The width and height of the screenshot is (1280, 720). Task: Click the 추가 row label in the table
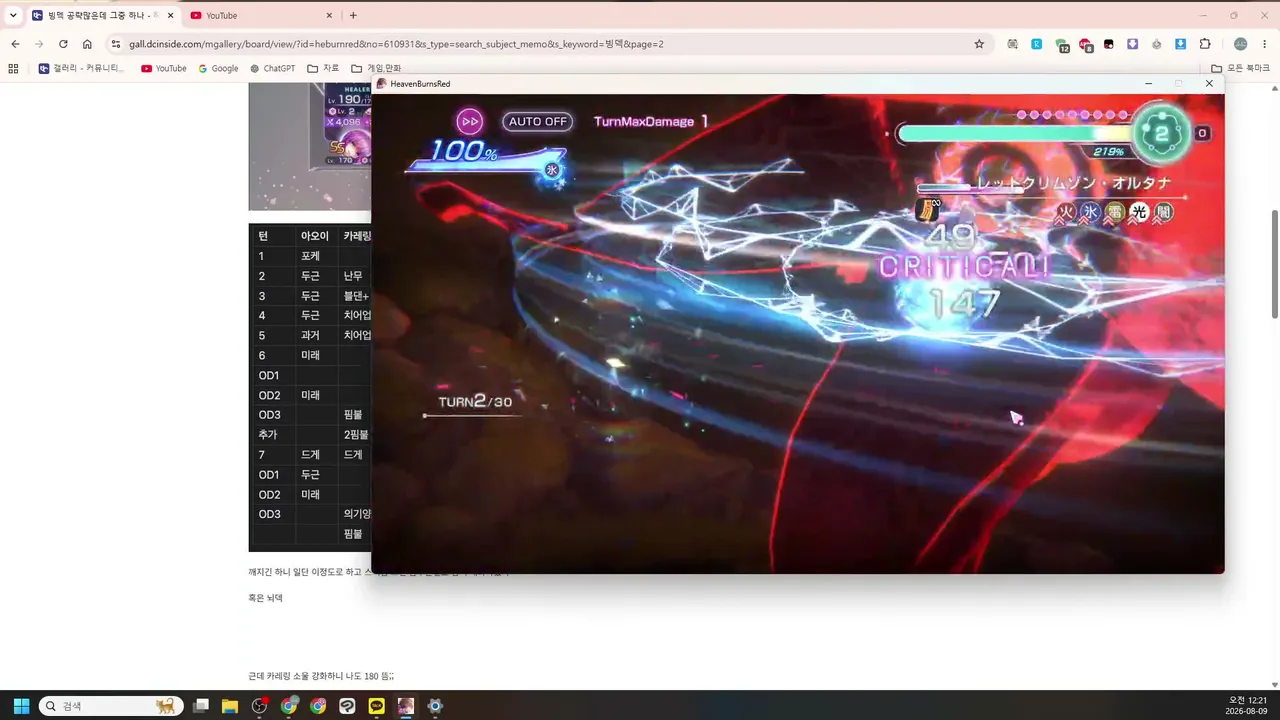[x=267, y=435]
